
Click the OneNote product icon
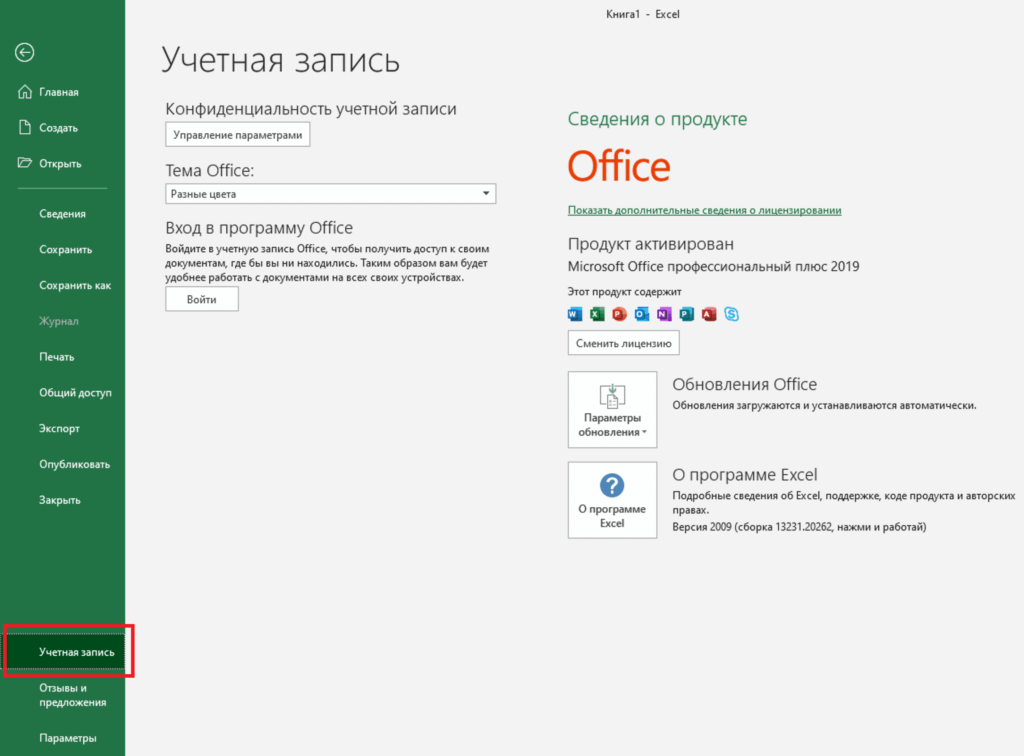point(664,314)
